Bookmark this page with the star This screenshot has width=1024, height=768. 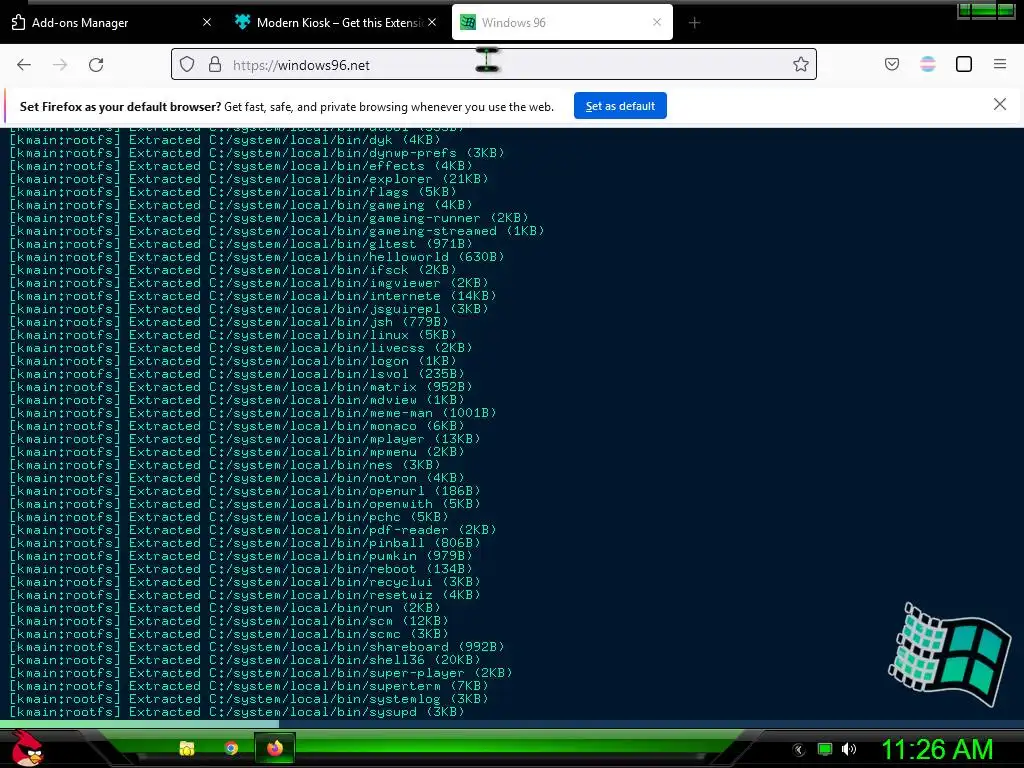coord(801,64)
